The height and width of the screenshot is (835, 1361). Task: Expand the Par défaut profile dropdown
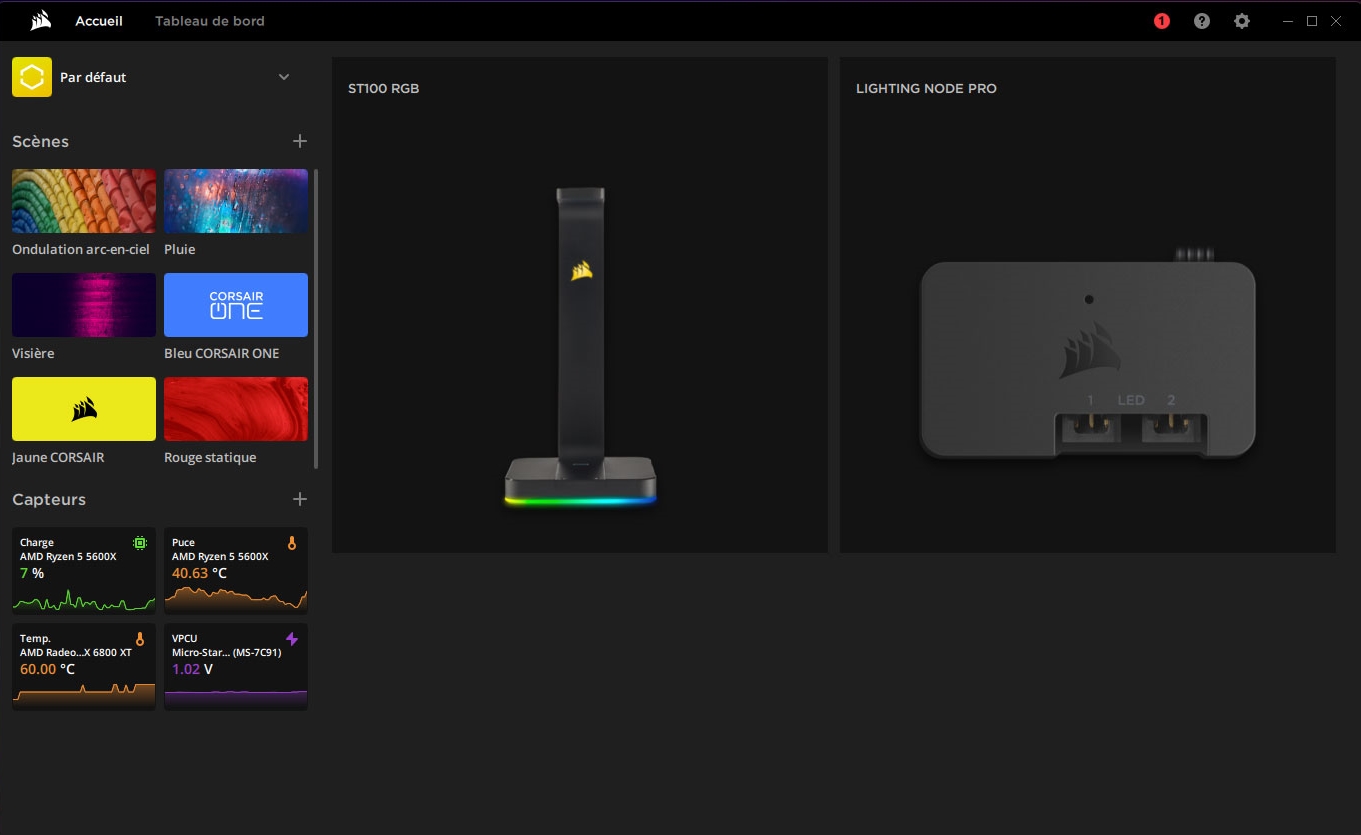[x=284, y=77]
